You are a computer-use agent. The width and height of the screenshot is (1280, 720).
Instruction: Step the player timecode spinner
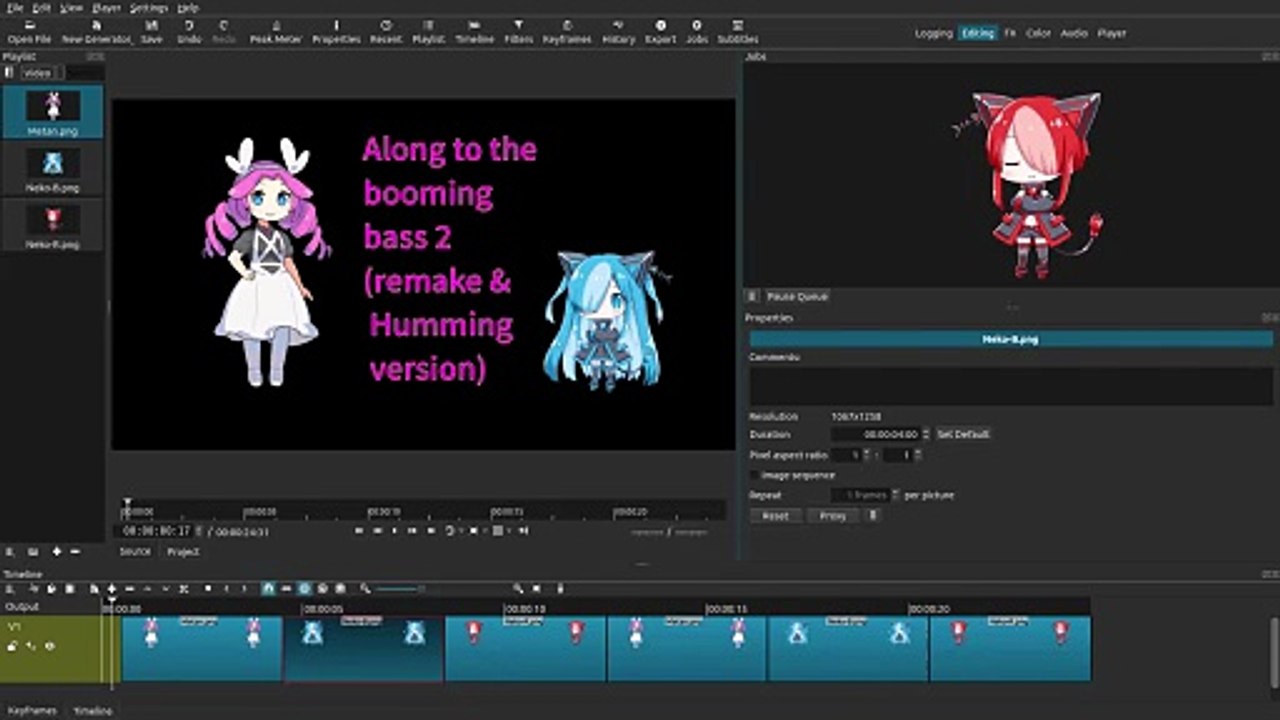199,531
